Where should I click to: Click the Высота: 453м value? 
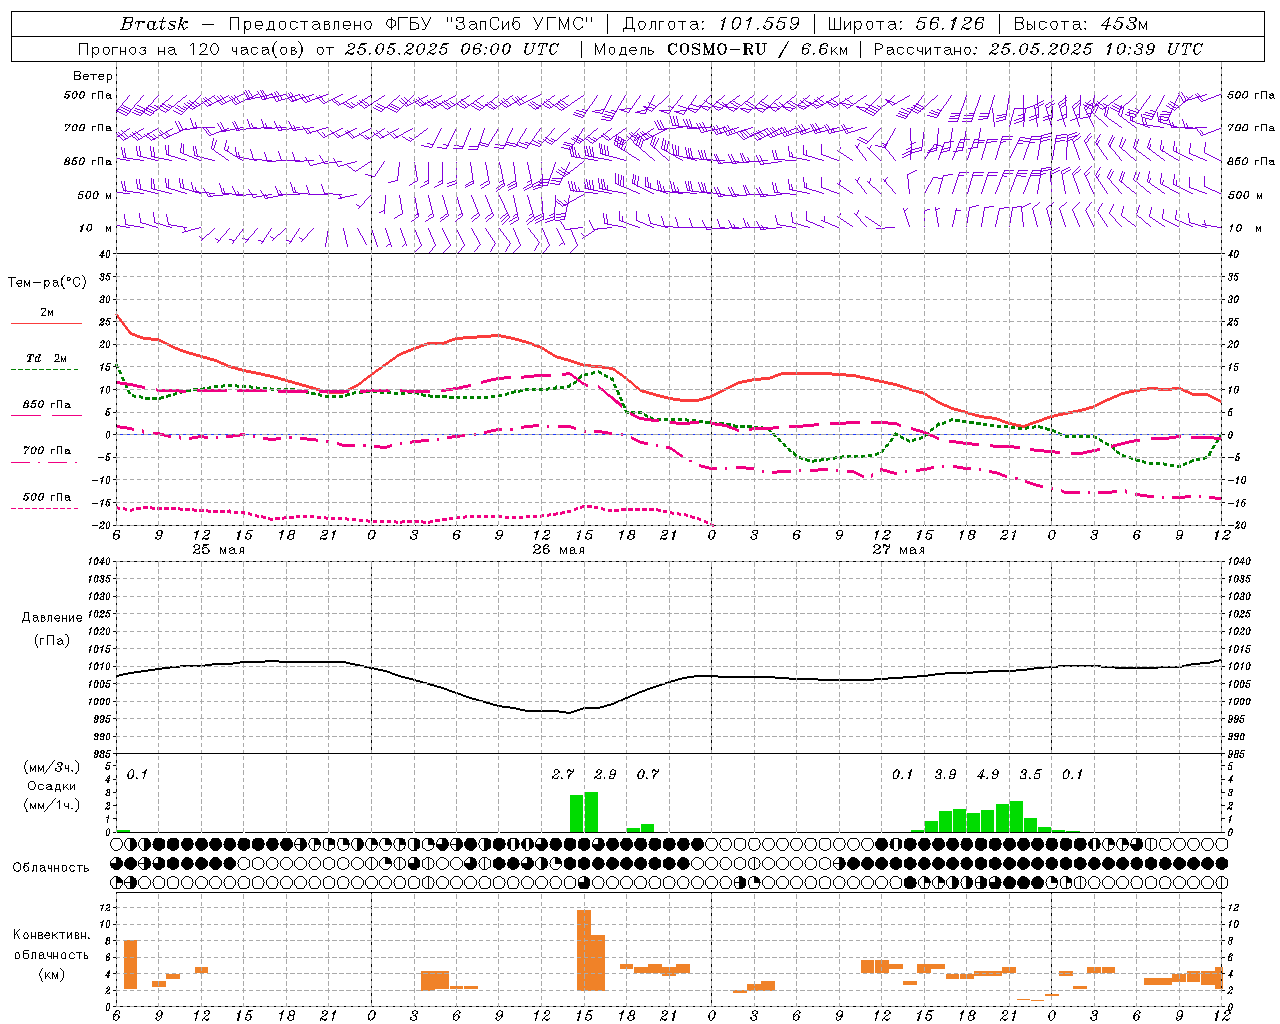point(1081,24)
